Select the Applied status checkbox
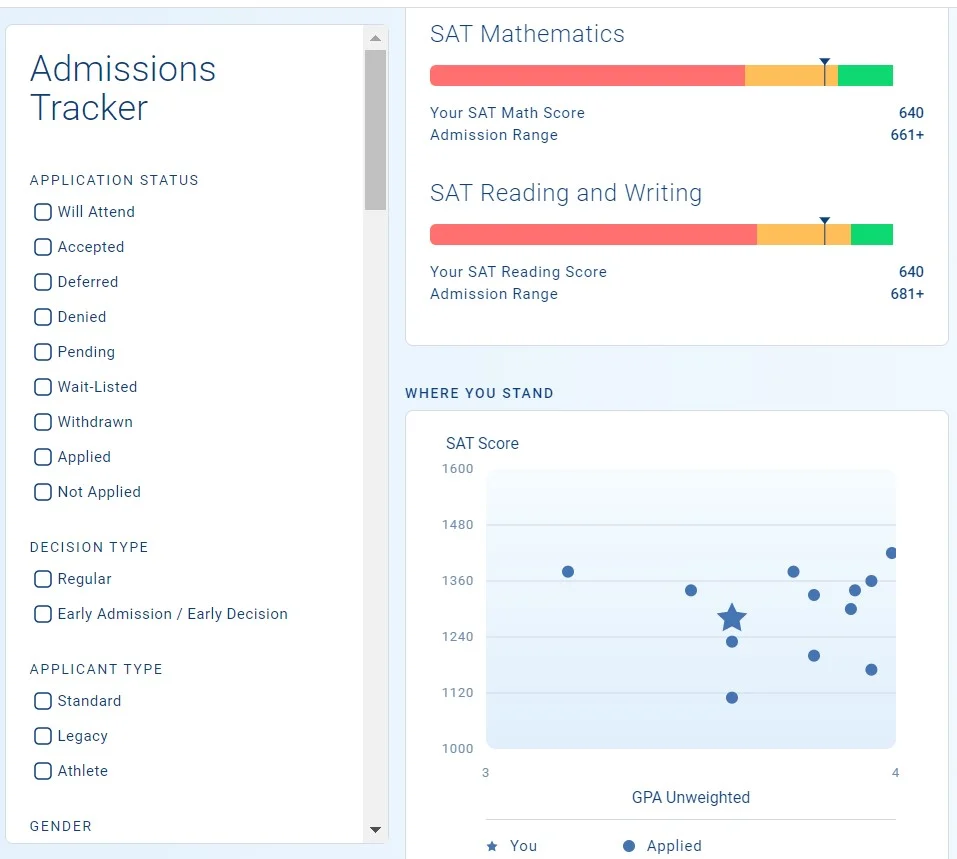 [x=43, y=457]
